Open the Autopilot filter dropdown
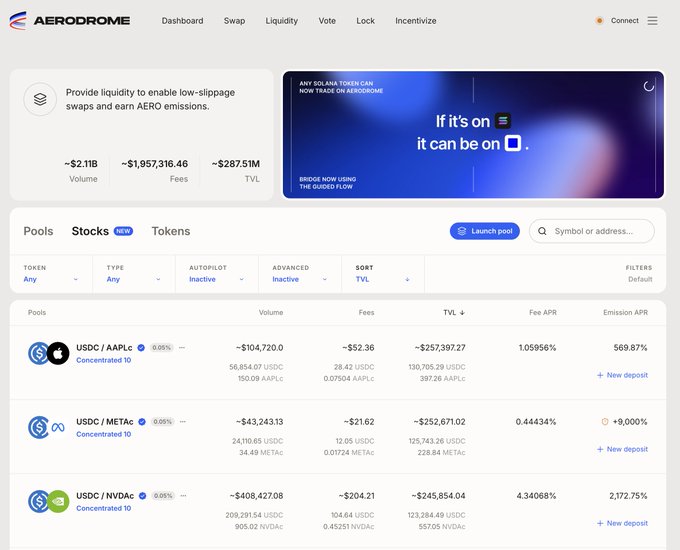 pyautogui.click(x=216, y=274)
